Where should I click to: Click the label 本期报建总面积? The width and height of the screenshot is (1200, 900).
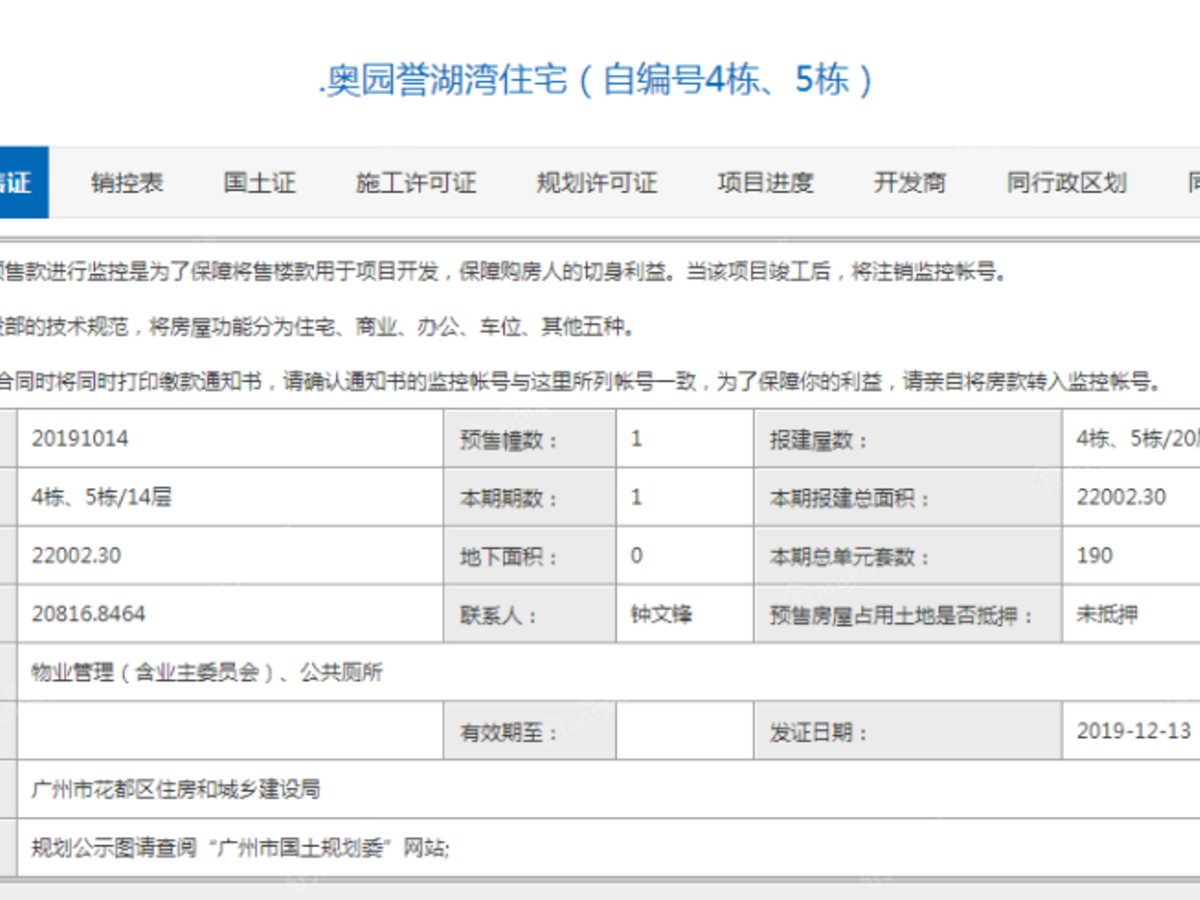pos(850,497)
